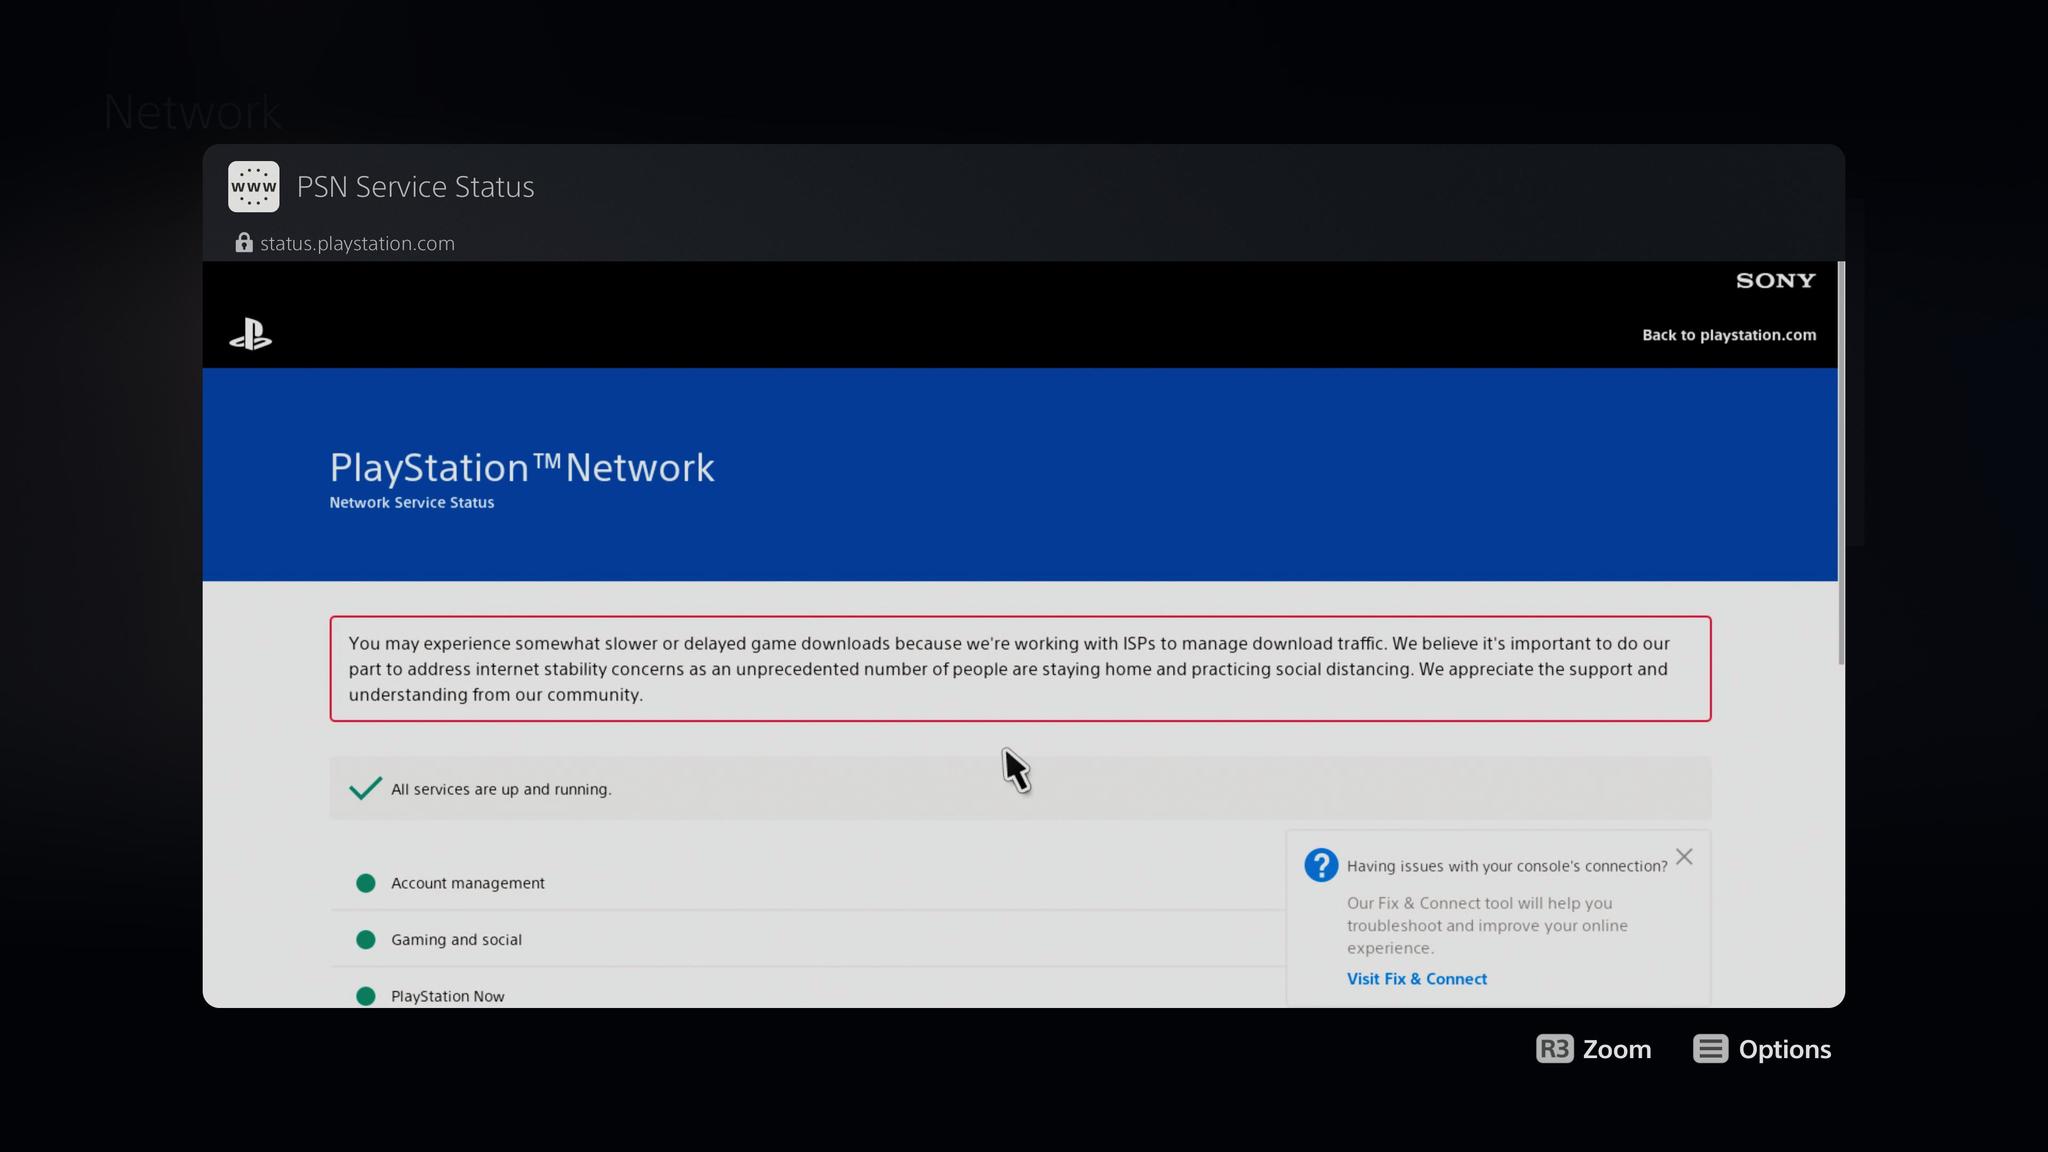
Task: Click Account management green status dot
Action: [366, 883]
